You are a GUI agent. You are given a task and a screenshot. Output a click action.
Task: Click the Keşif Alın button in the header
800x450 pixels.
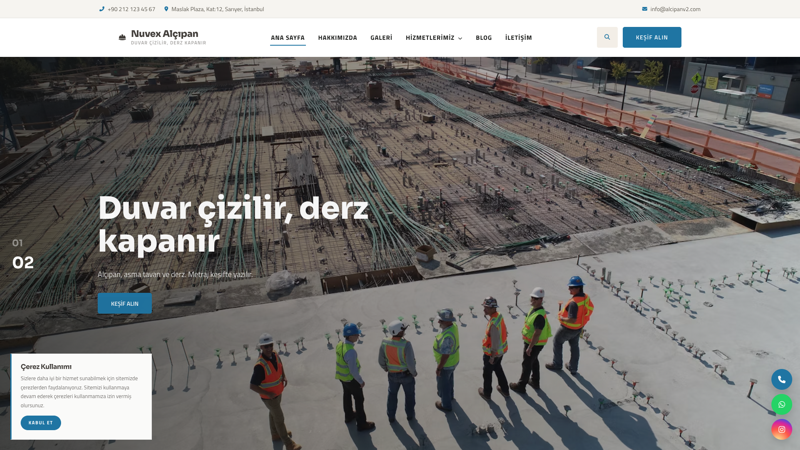tap(652, 37)
